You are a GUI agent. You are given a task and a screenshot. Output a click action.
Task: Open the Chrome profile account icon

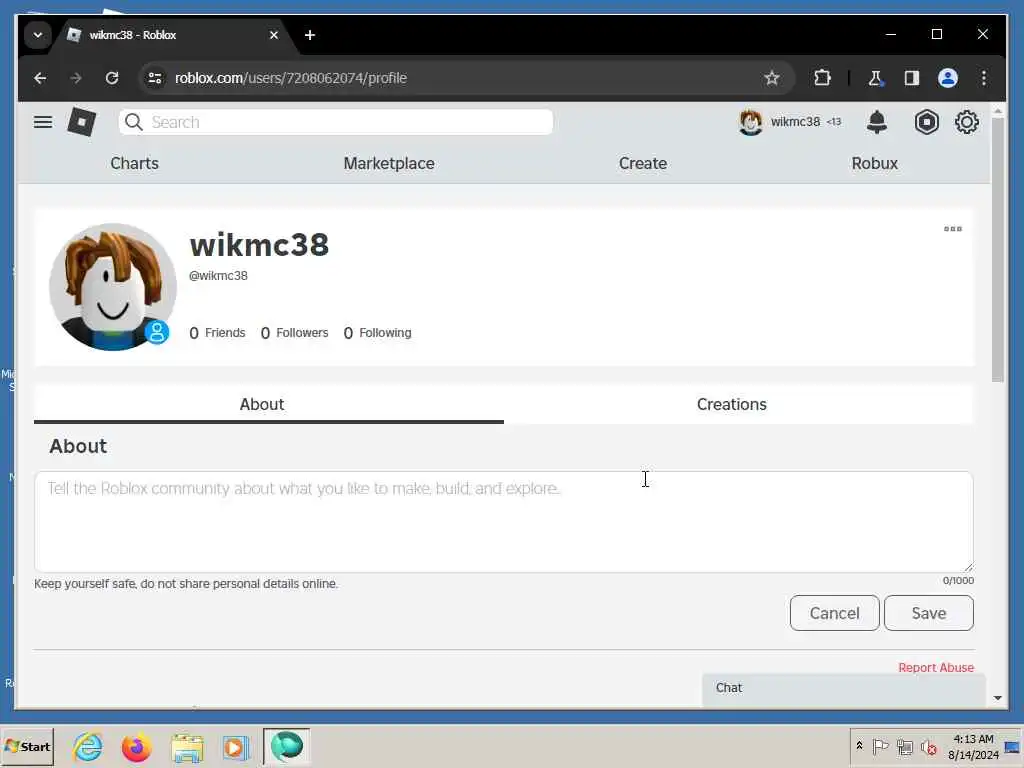[x=948, y=78]
